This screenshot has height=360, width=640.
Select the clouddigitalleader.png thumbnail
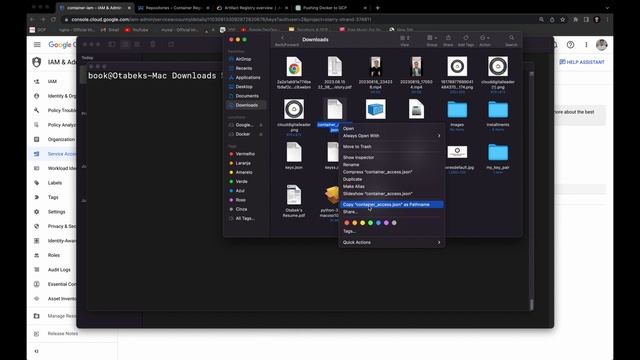[294, 109]
